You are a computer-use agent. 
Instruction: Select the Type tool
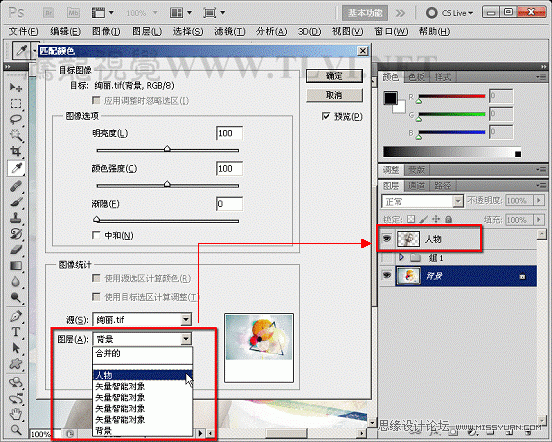[x=15, y=332]
